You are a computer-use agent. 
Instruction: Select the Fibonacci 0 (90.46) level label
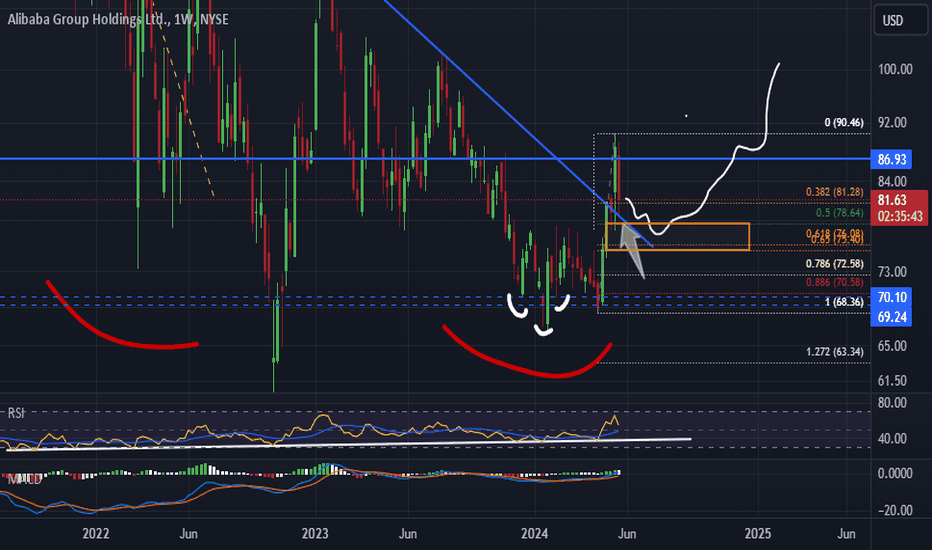844,122
